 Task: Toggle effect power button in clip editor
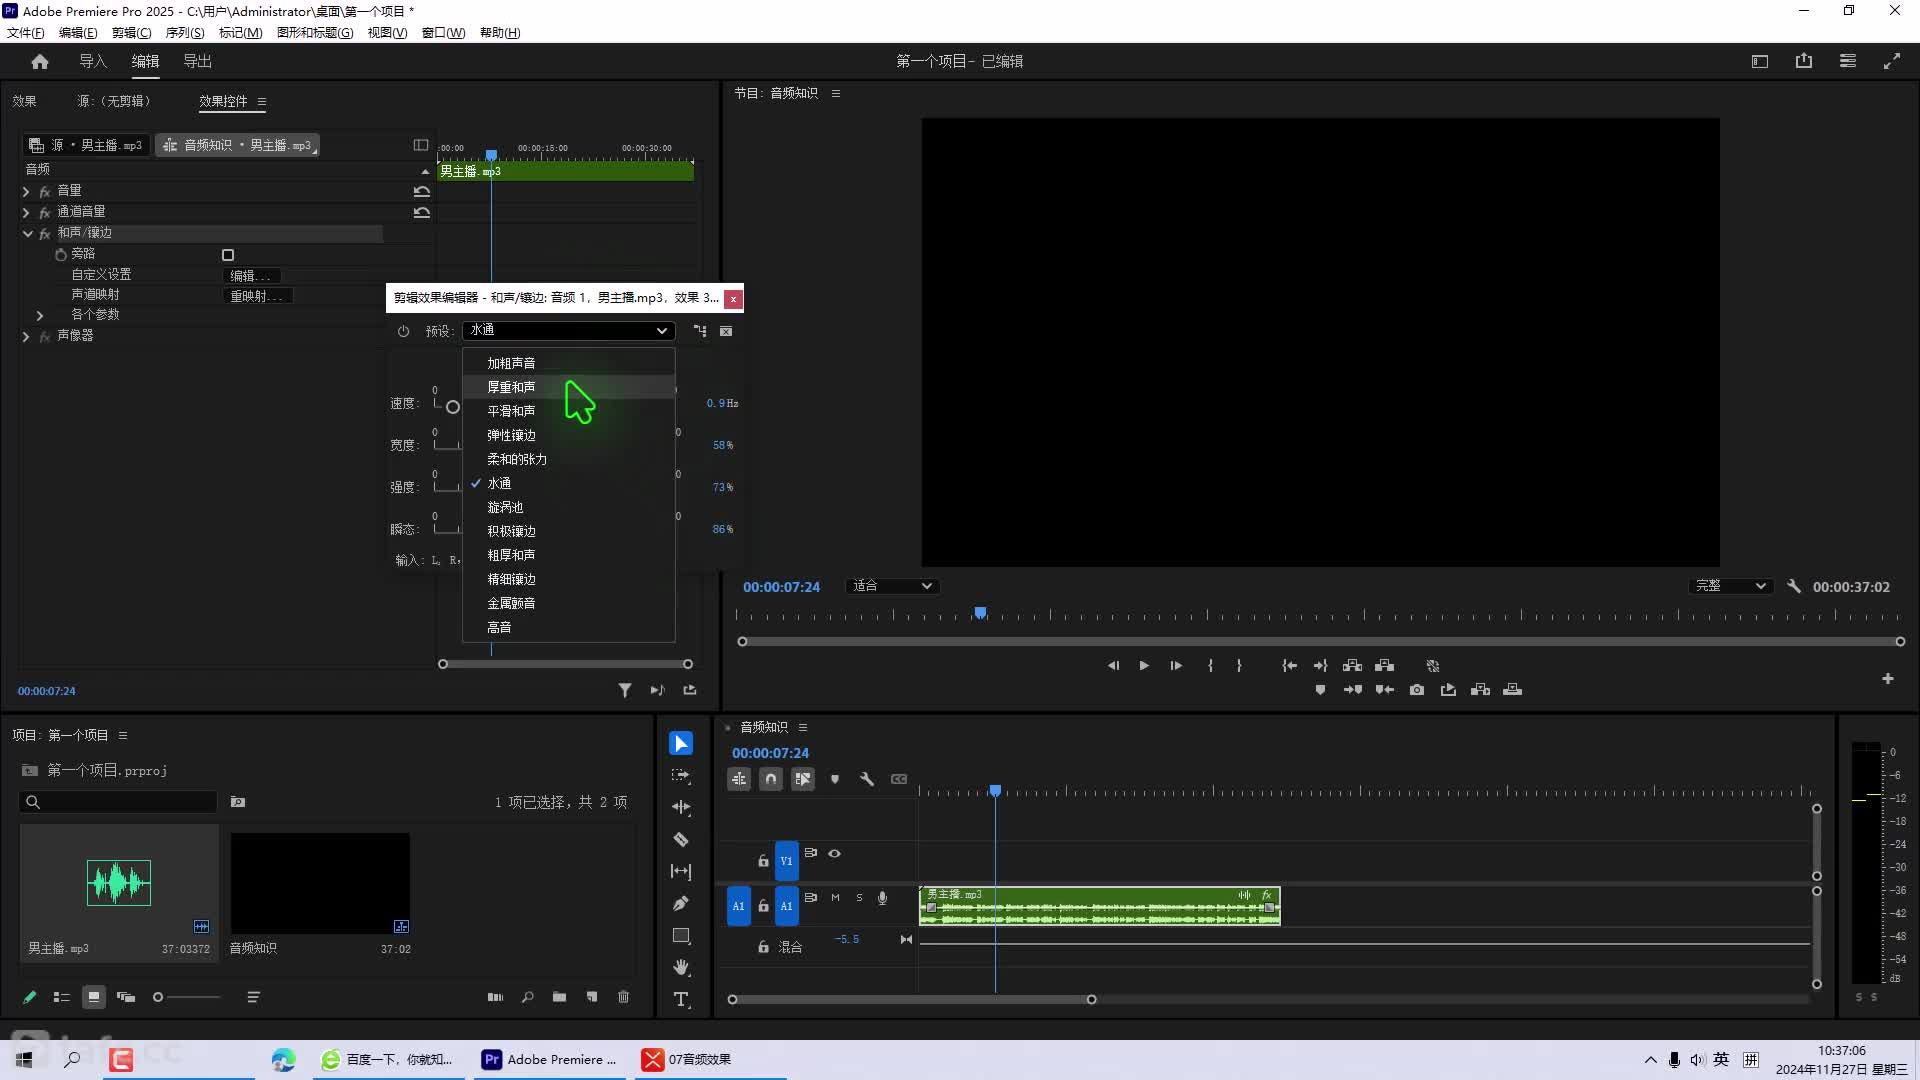tap(403, 331)
